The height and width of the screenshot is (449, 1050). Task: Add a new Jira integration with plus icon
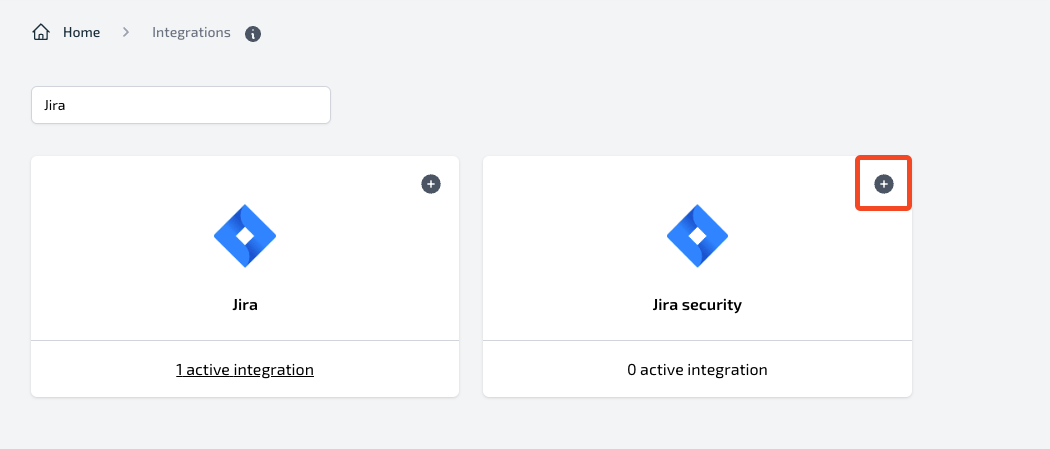click(431, 184)
